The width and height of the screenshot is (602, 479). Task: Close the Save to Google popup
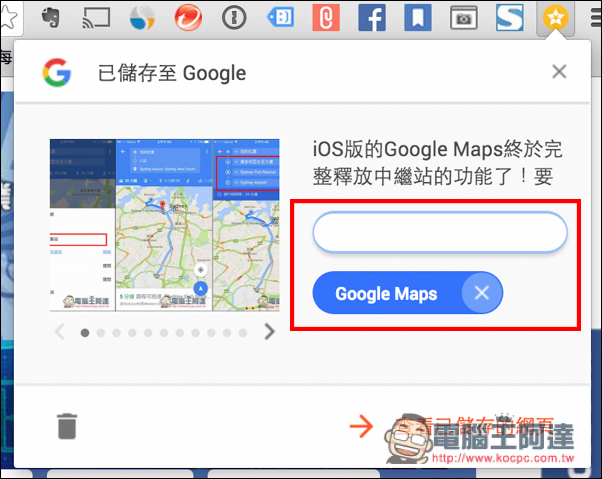point(559,71)
